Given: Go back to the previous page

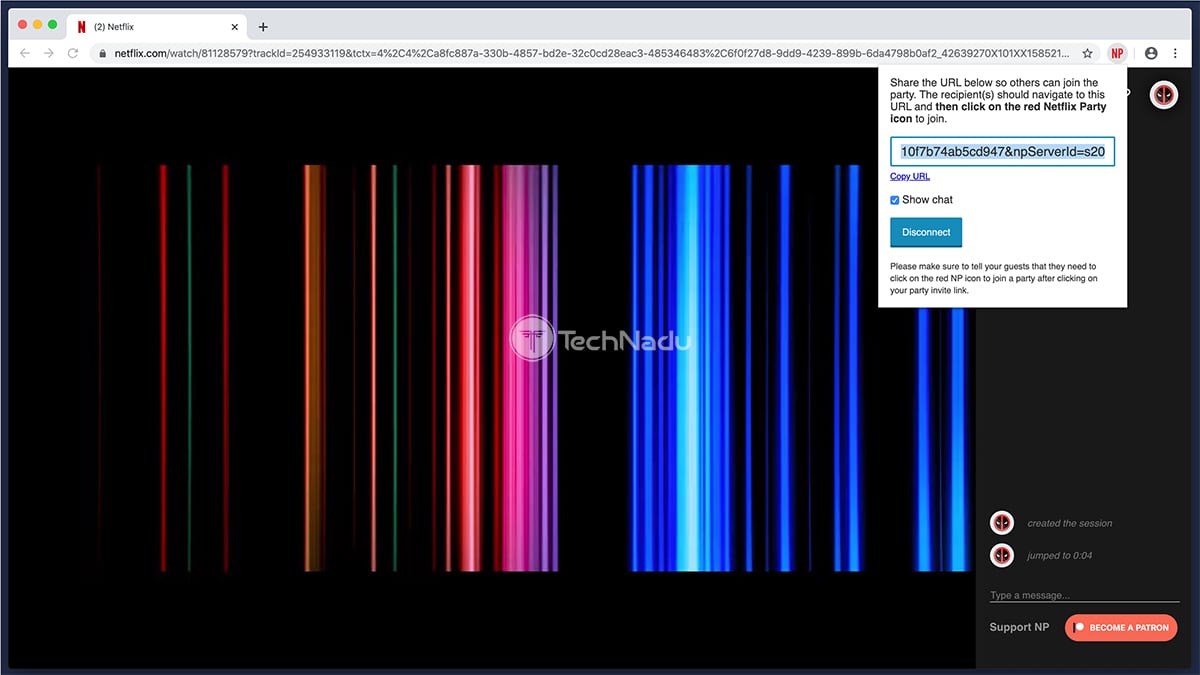Looking at the screenshot, I should point(25,53).
